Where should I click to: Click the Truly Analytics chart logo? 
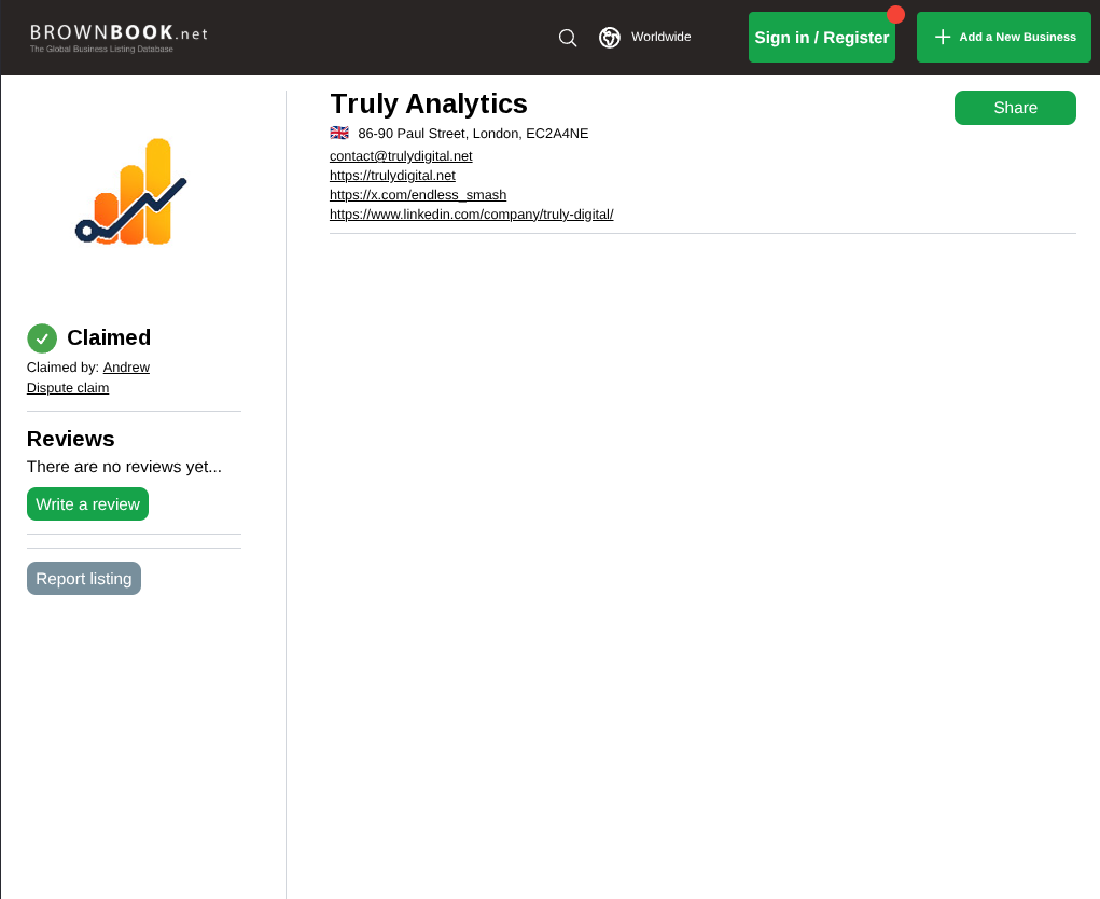coord(131,192)
